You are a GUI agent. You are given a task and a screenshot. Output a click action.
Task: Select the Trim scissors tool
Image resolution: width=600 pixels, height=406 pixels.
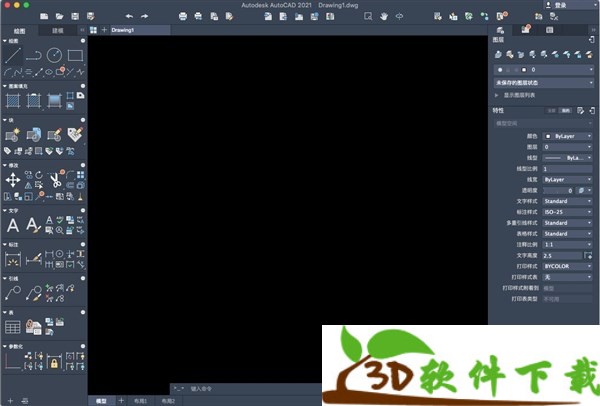pyautogui.click(x=56, y=180)
